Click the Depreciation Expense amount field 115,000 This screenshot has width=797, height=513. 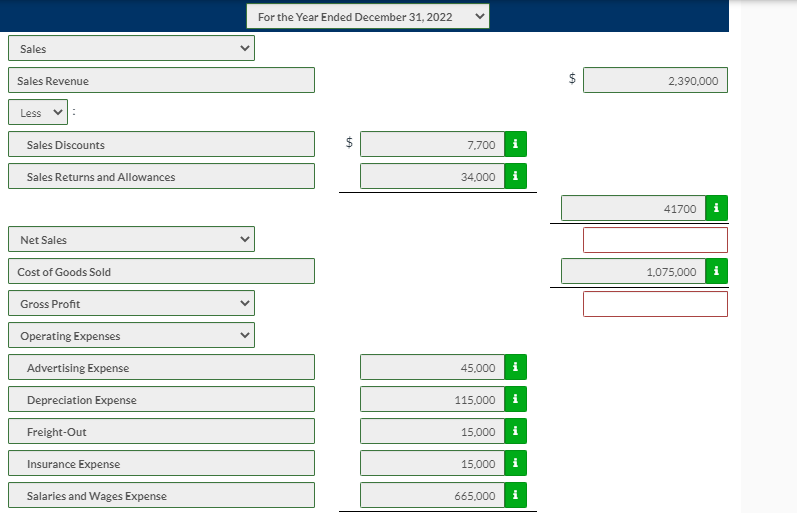coord(433,399)
